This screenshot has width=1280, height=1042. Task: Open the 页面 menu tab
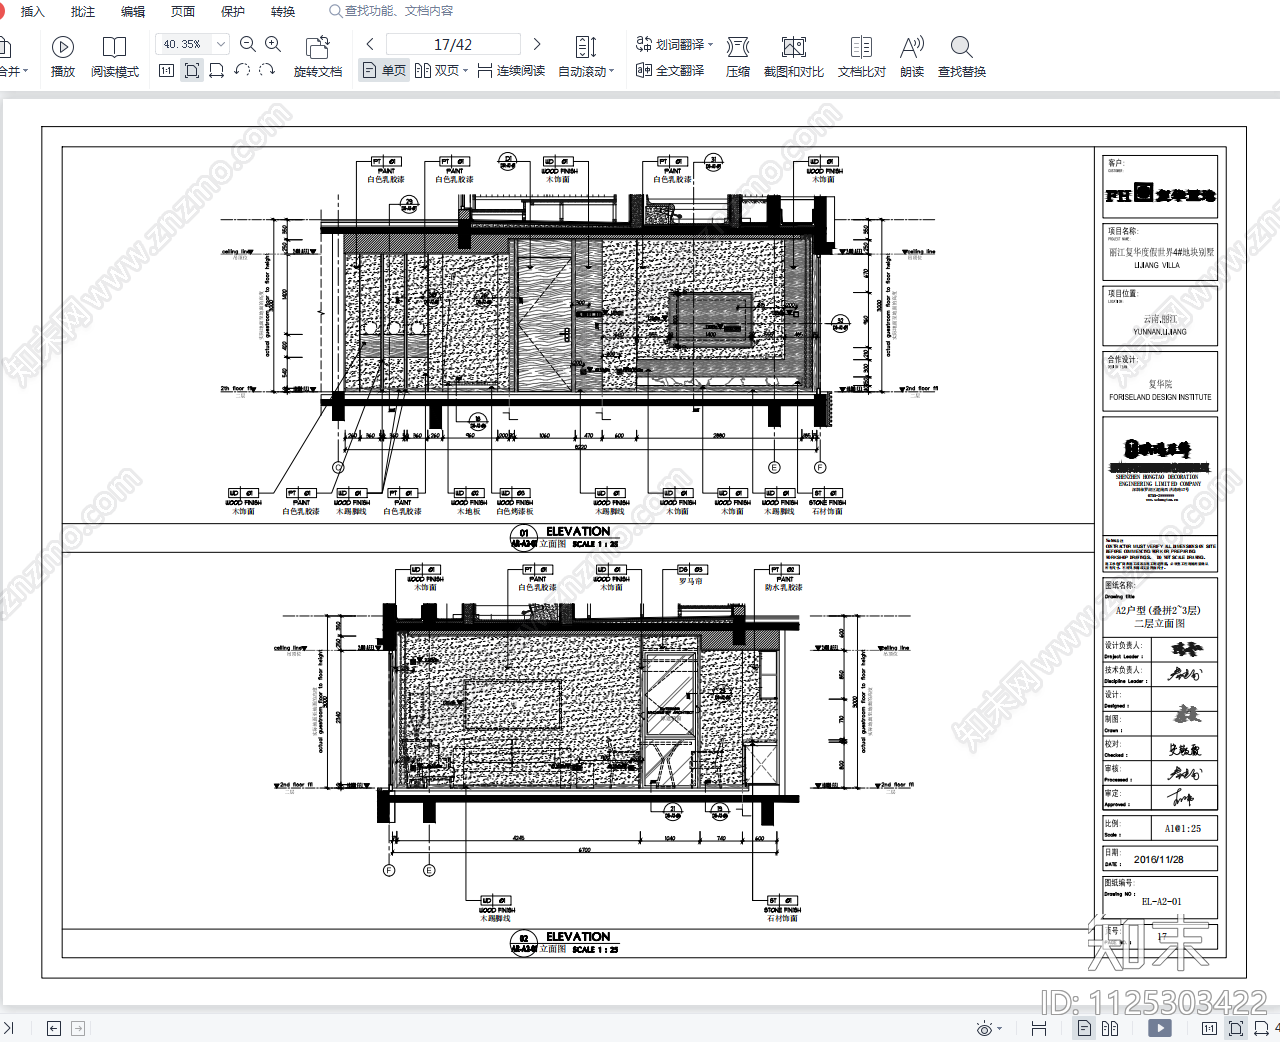(183, 12)
